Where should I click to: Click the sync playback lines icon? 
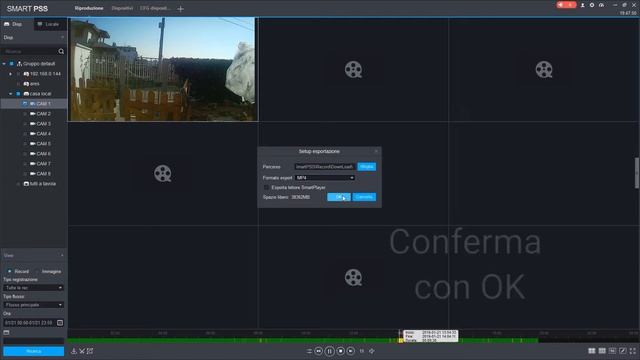click(309, 351)
